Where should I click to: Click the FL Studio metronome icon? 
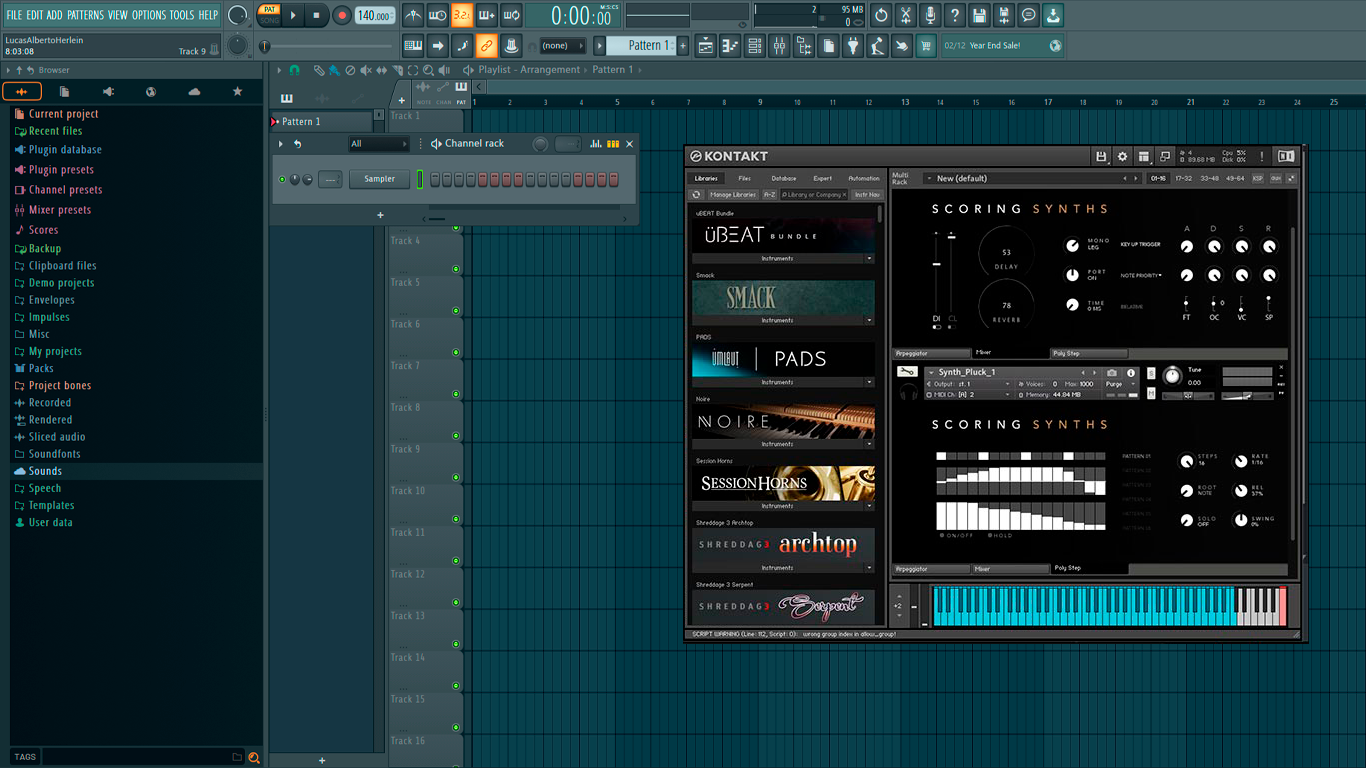[413, 15]
